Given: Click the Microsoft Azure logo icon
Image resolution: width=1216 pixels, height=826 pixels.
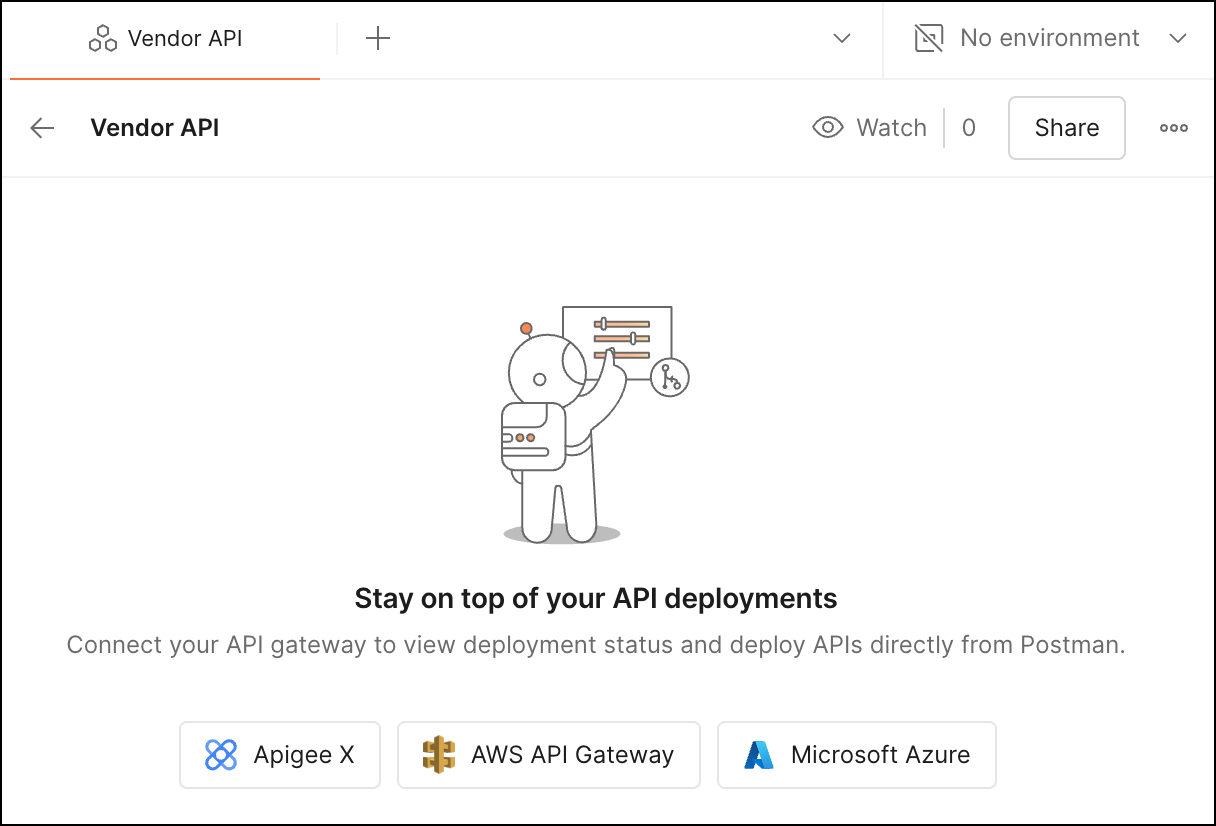Looking at the screenshot, I should 759,755.
